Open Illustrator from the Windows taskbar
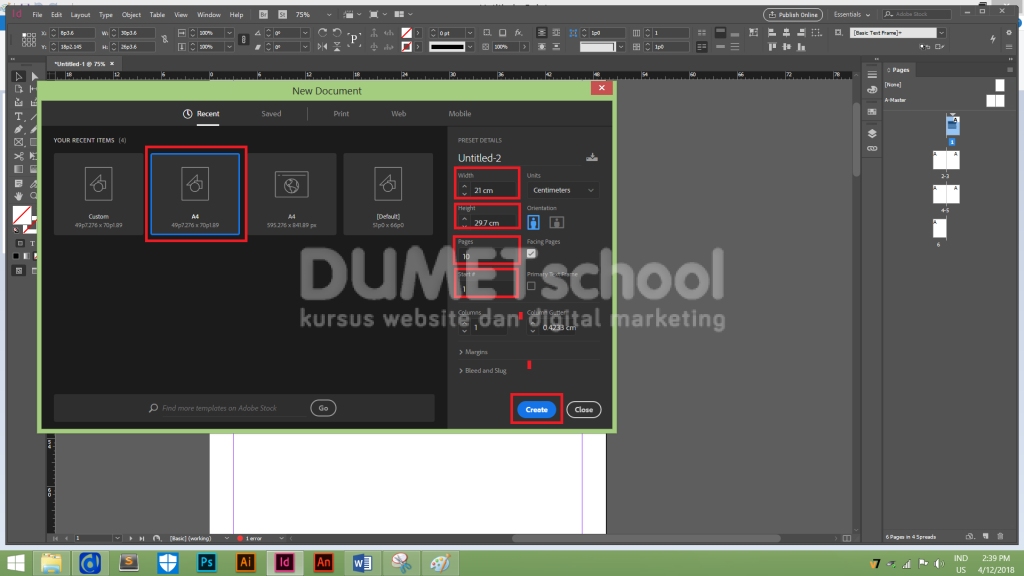Viewport: 1024px width, 576px height. click(246, 562)
